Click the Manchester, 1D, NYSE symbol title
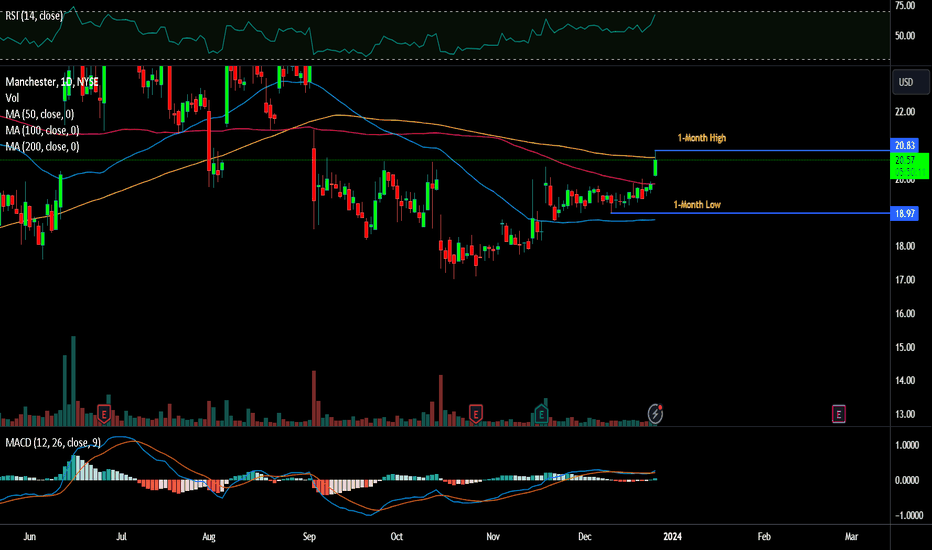Viewport: 932px width, 550px height. click(x=52, y=81)
